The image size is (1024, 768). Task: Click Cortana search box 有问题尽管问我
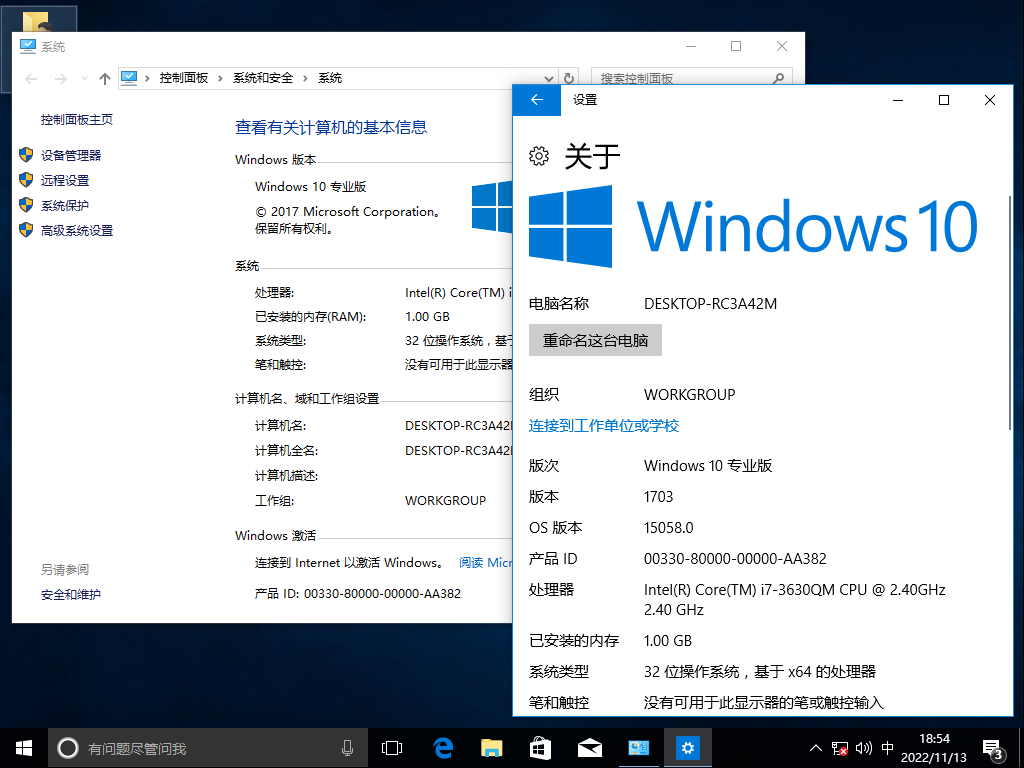click(x=206, y=748)
